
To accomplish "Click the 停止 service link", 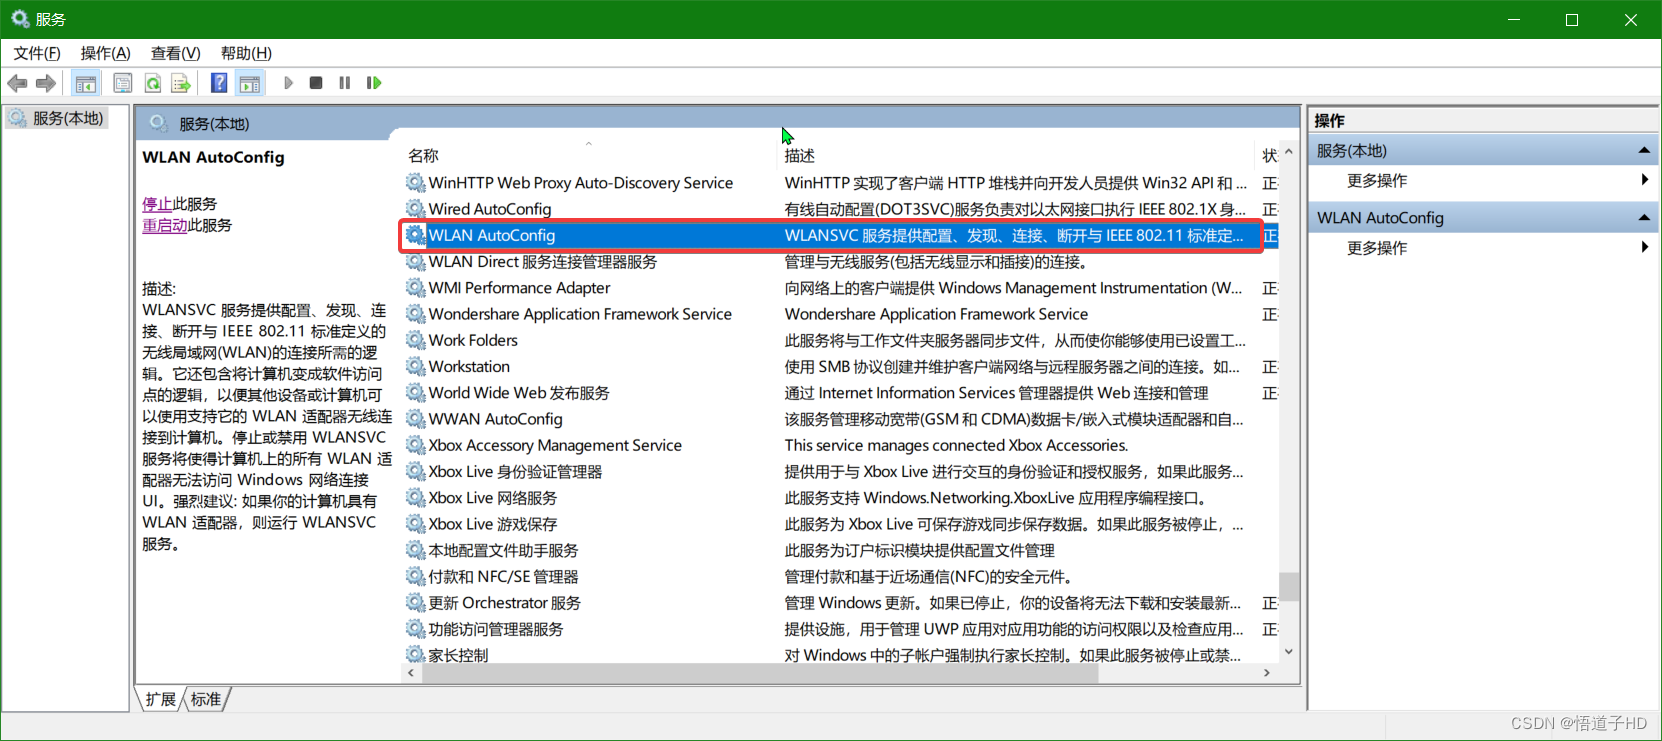I will [x=157, y=204].
